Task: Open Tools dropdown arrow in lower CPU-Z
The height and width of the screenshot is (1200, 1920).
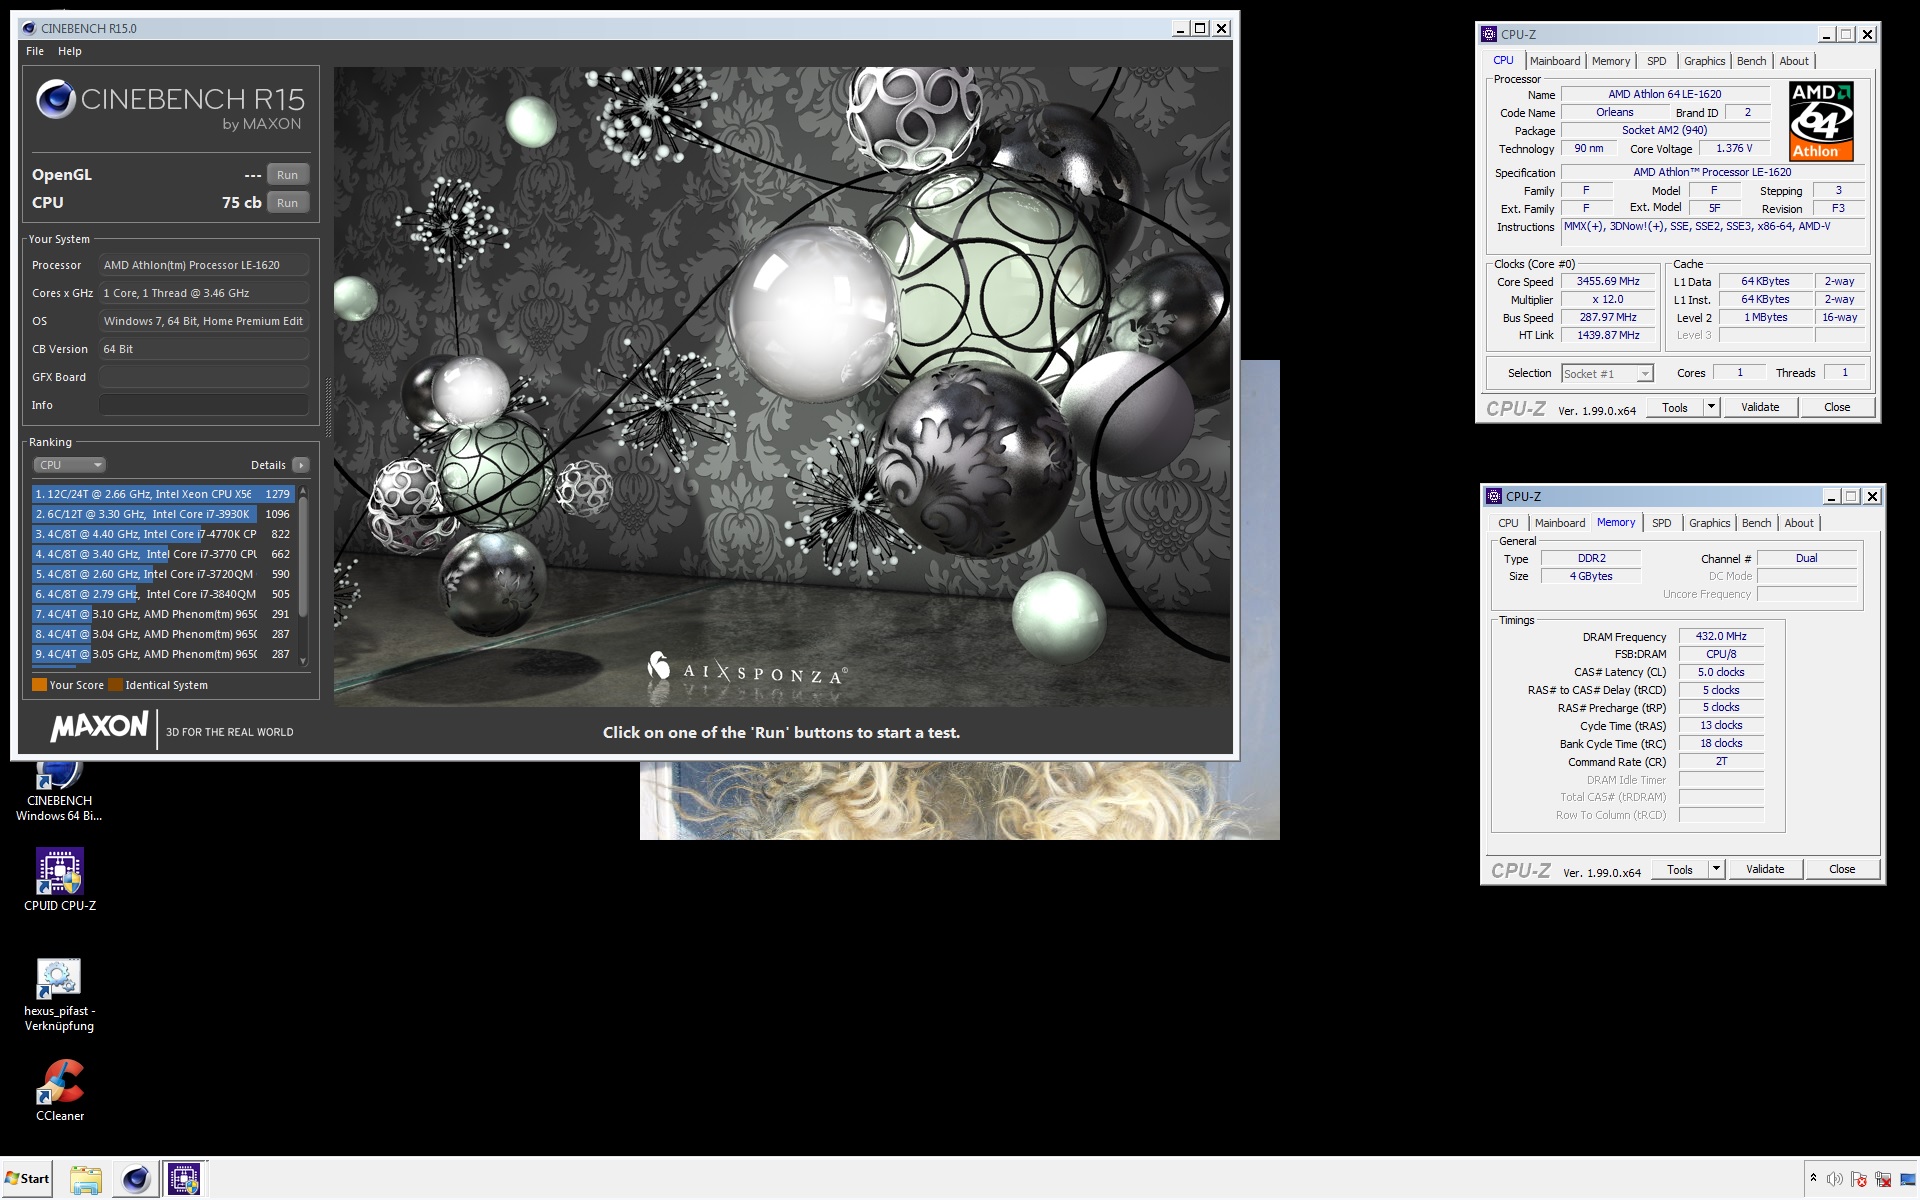Action: pyautogui.click(x=1716, y=870)
